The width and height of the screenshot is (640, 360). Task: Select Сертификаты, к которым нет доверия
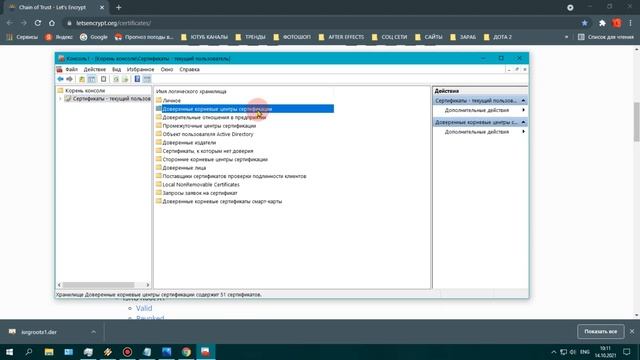pyautogui.click(x=204, y=151)
